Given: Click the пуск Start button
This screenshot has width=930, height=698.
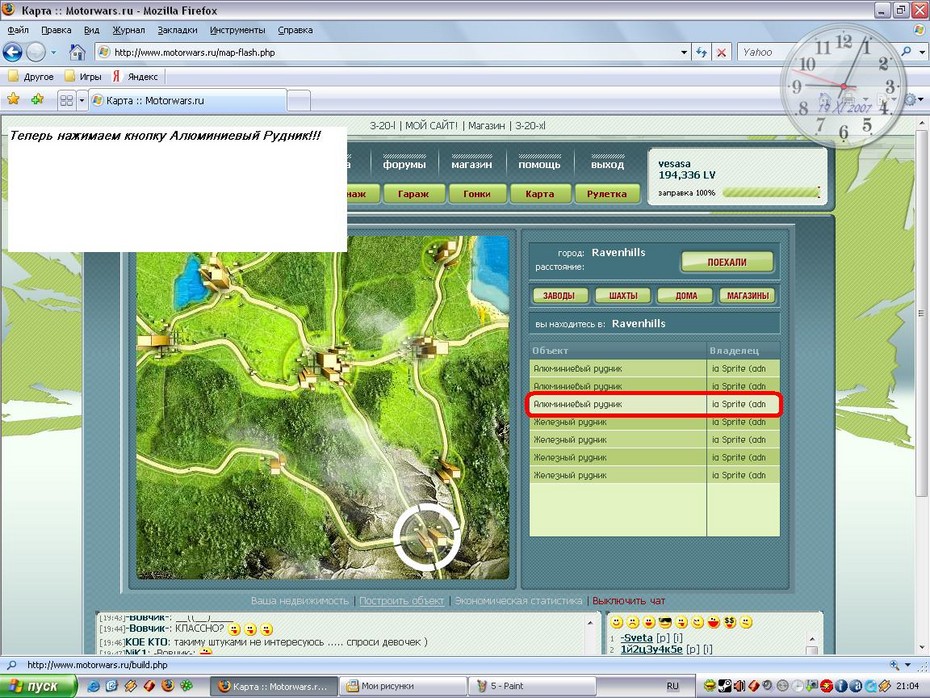Looking at the screenshot, I should click(x=39, y=686).
